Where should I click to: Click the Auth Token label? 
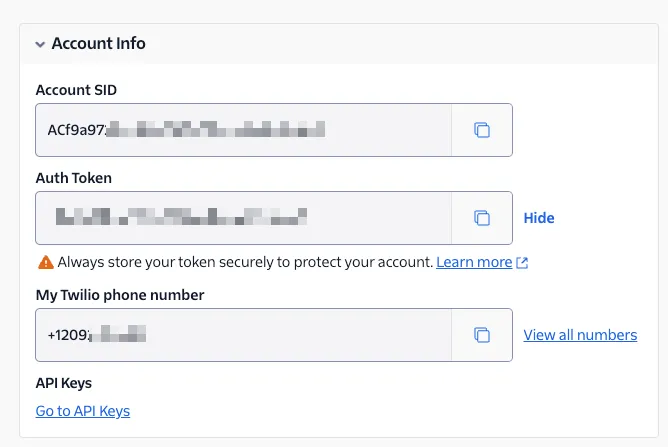[74, 178]
